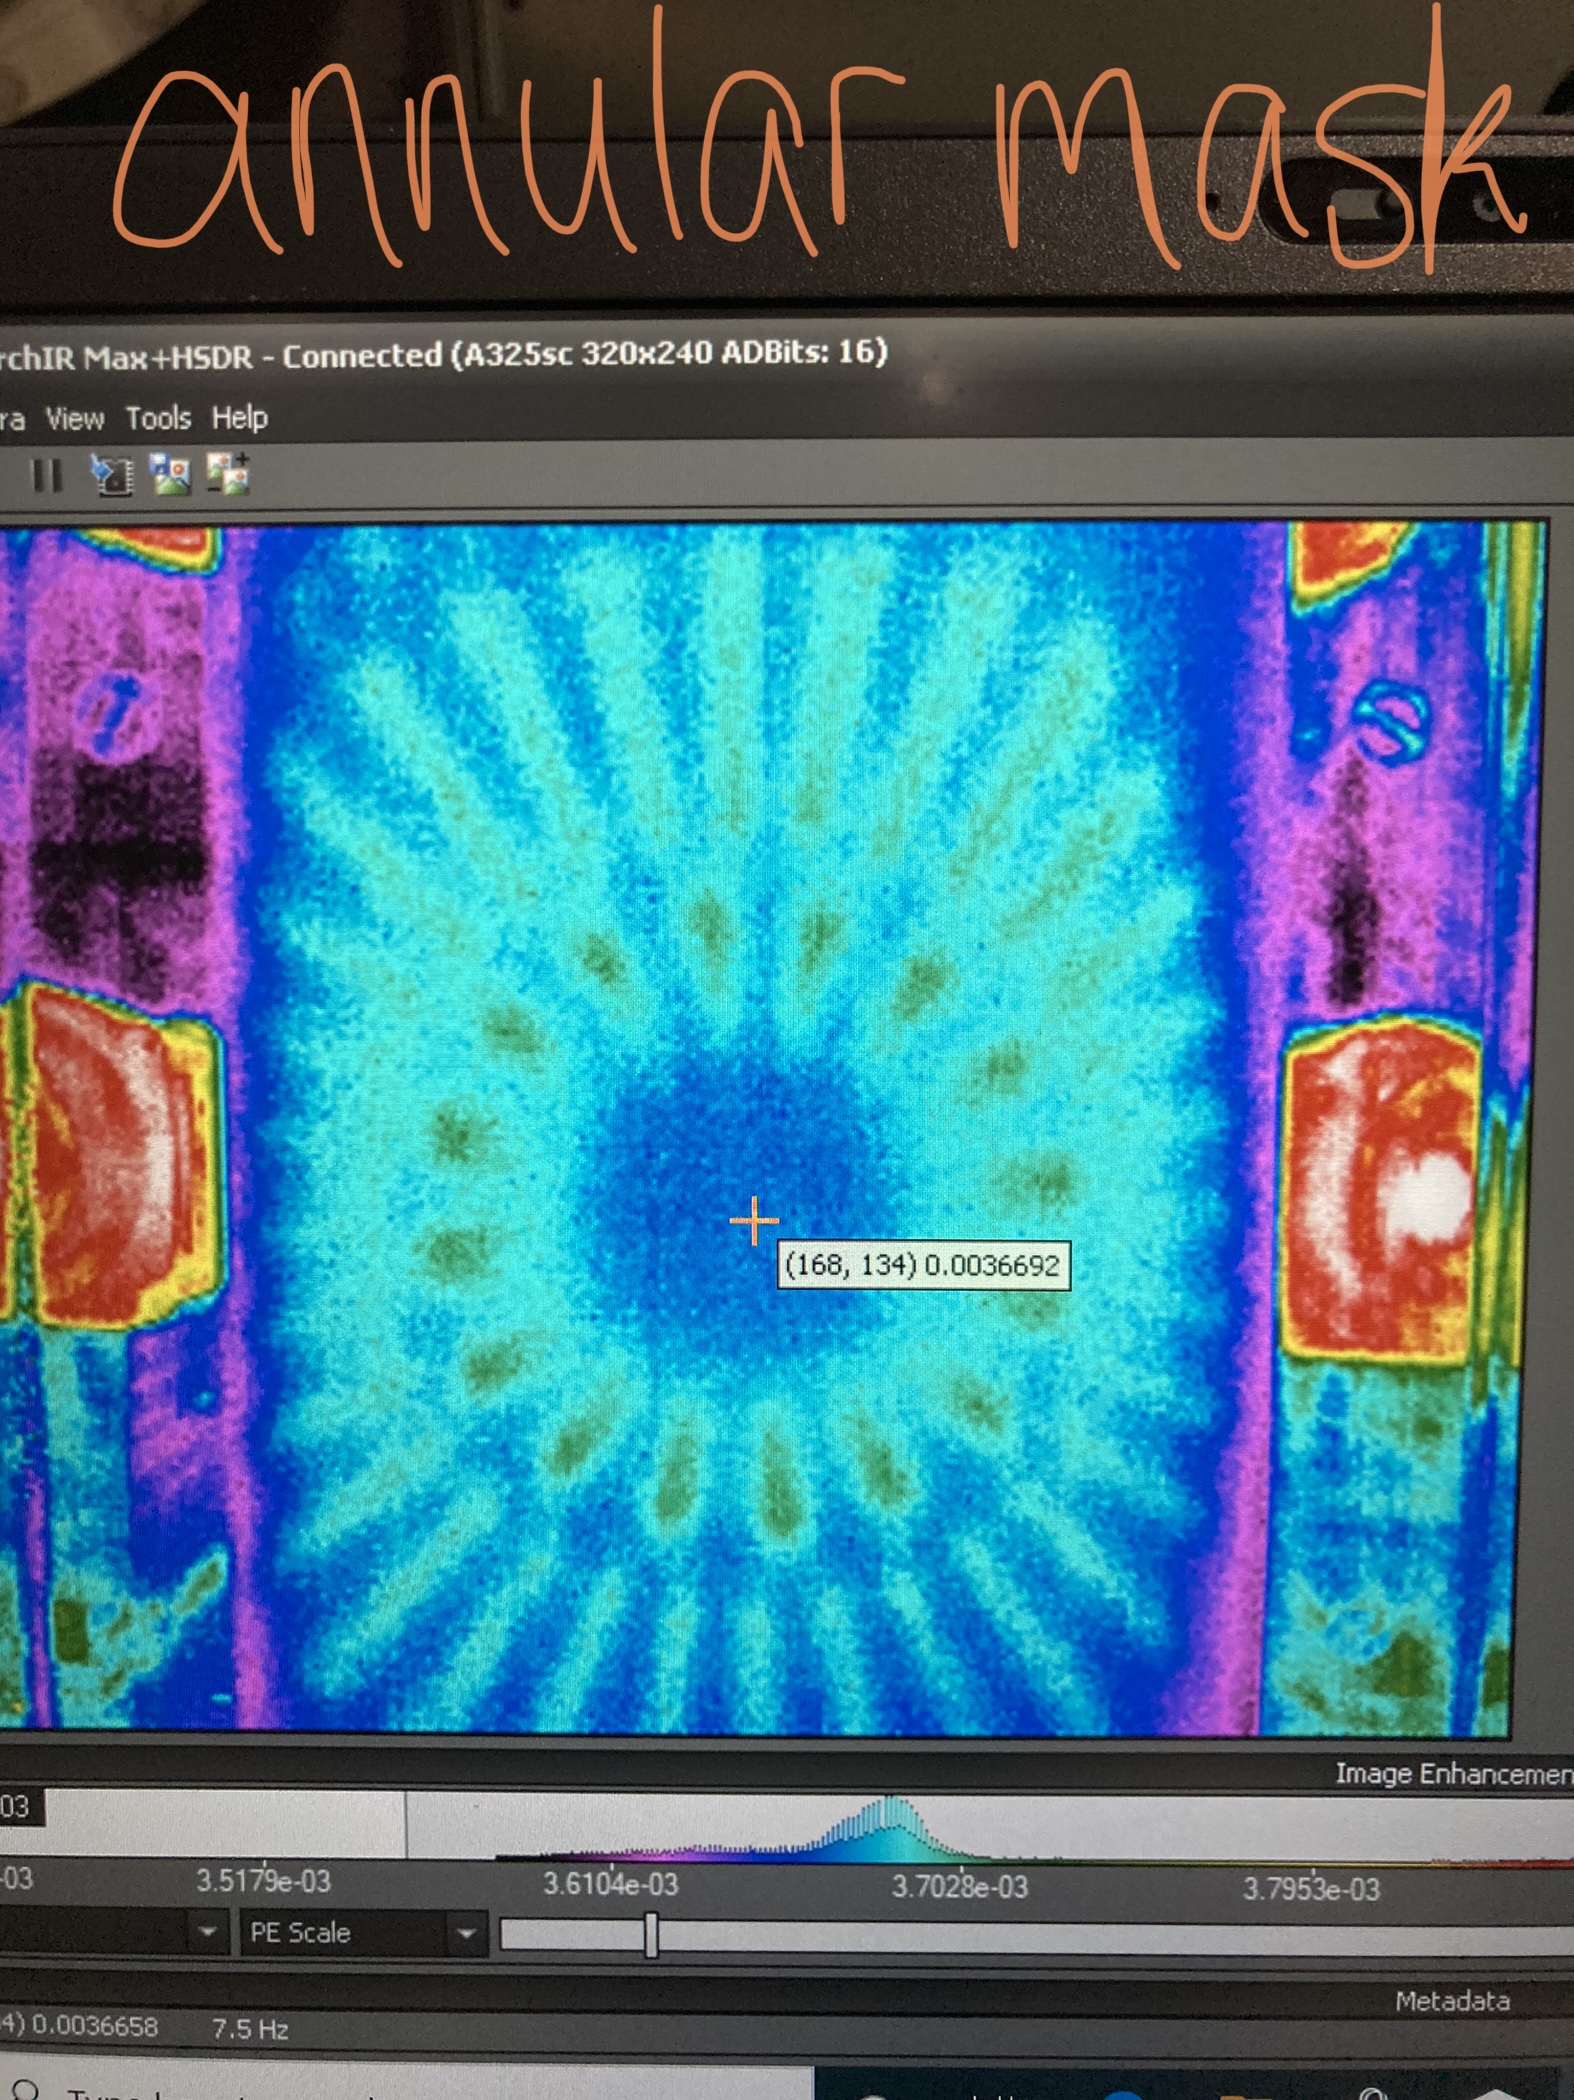1574x2100 pixels.
Task: Click the 3.5179e-03 histogram scale label
Action: coord(263,1881)
